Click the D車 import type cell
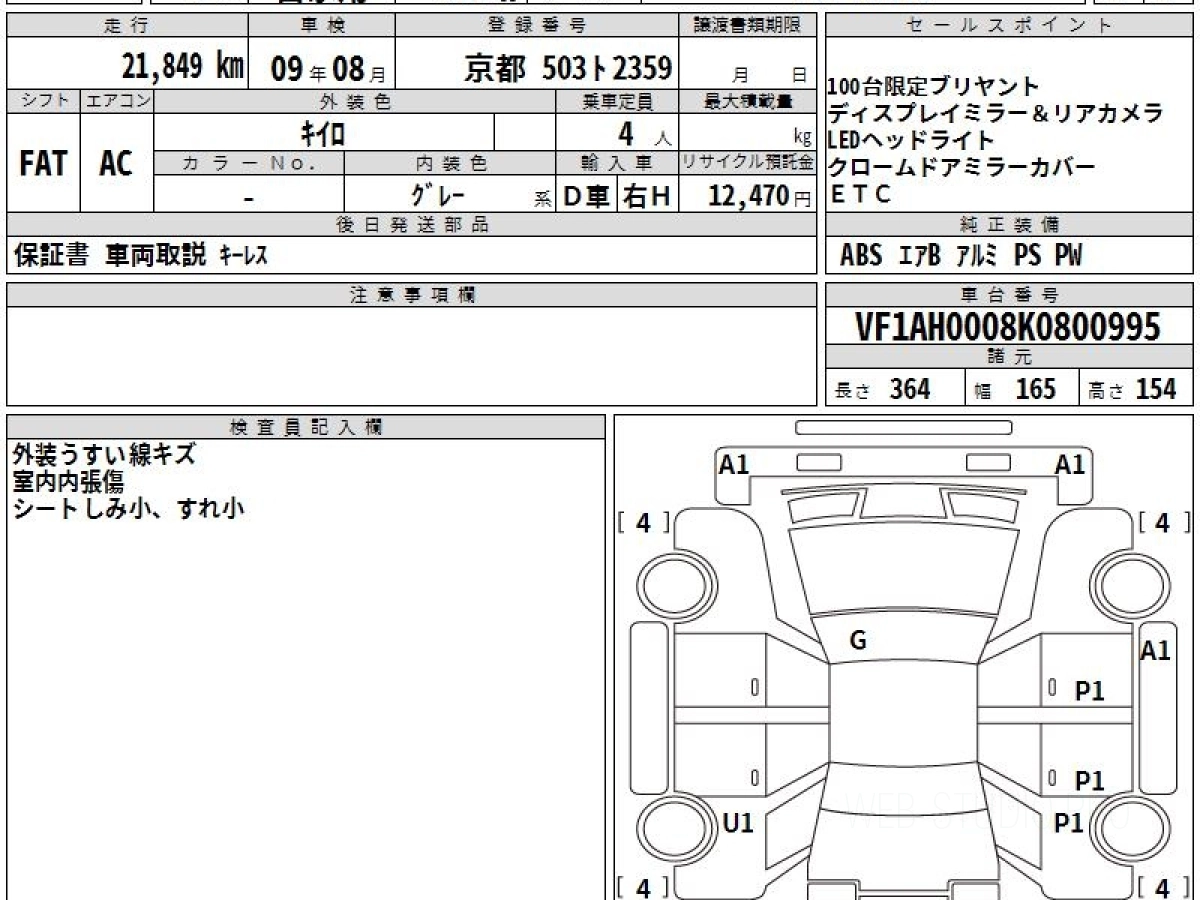The width and height of the screenshot is (1200, 900). (x=586, y=196)
